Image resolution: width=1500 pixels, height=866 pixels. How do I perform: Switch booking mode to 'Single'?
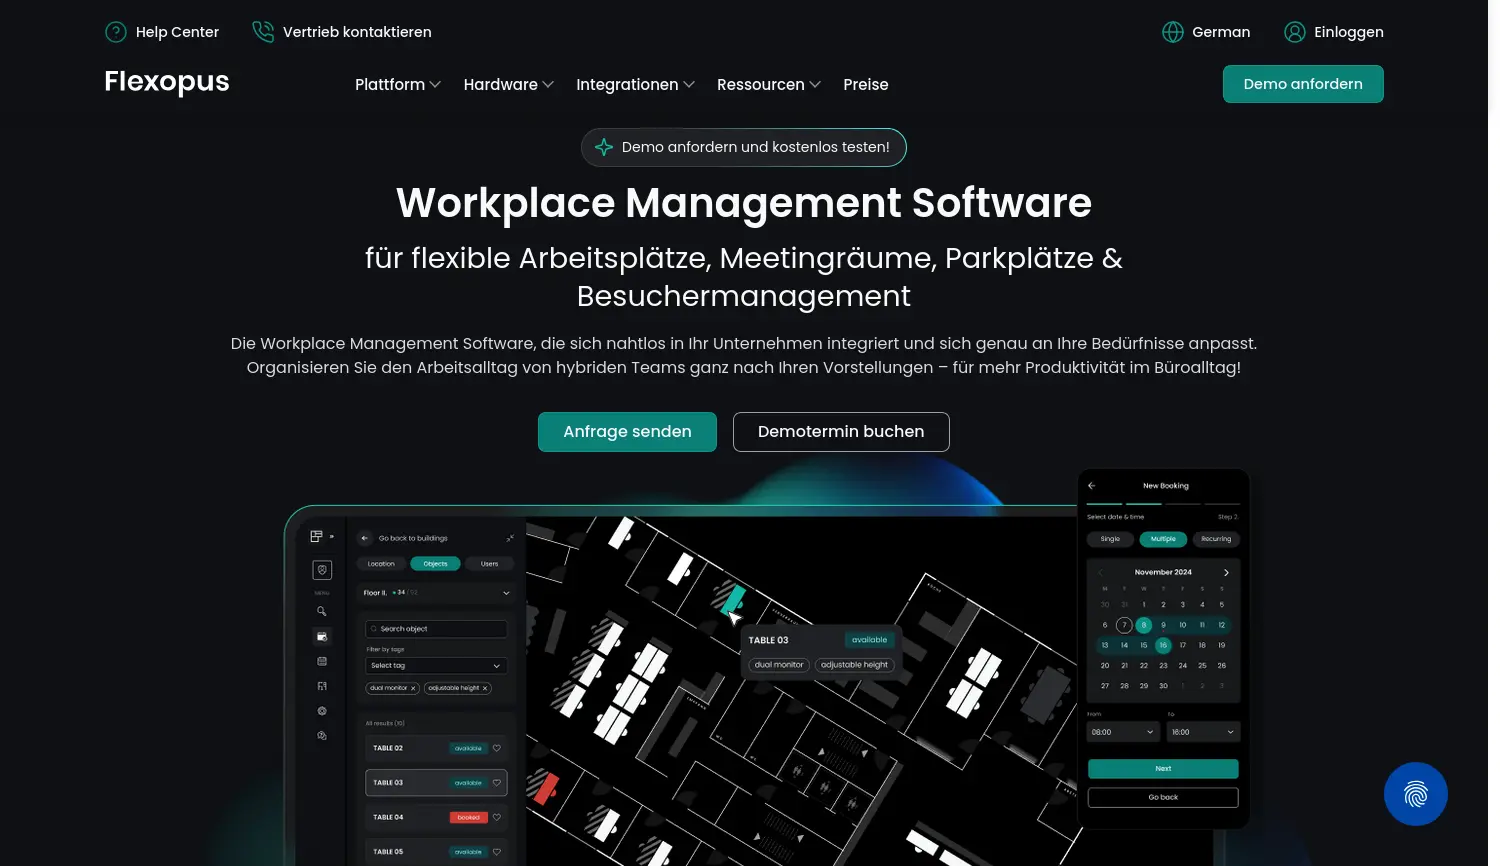1109,539
